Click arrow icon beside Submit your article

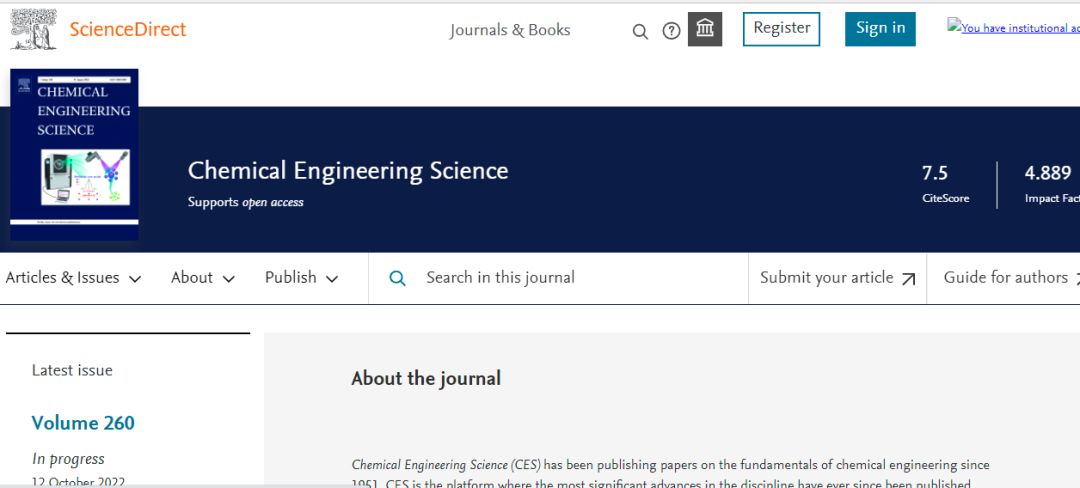pos(908,279)
